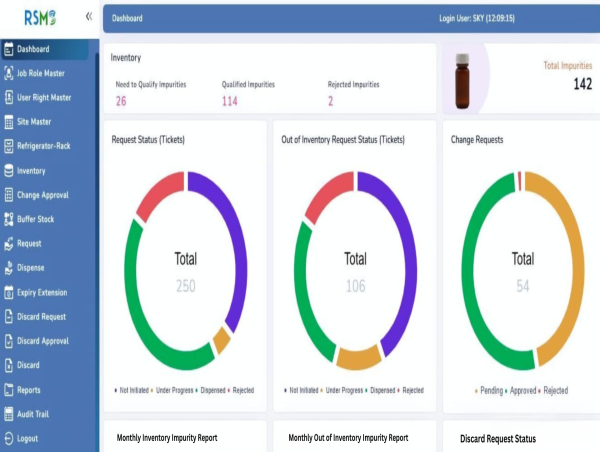The height and width of the screenshot is (452, 600).
Task: Click the Inventory database icon
Action: pyautogui.click(x=8, y=171)
